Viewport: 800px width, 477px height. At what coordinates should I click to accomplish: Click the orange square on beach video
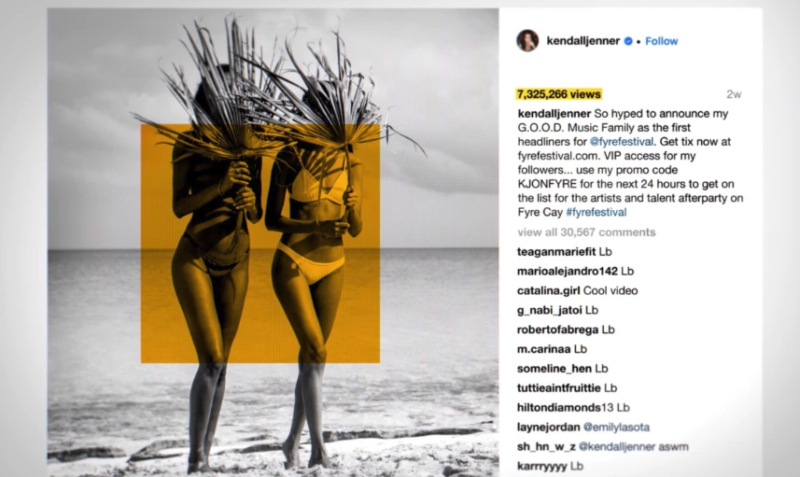[260, 244]
